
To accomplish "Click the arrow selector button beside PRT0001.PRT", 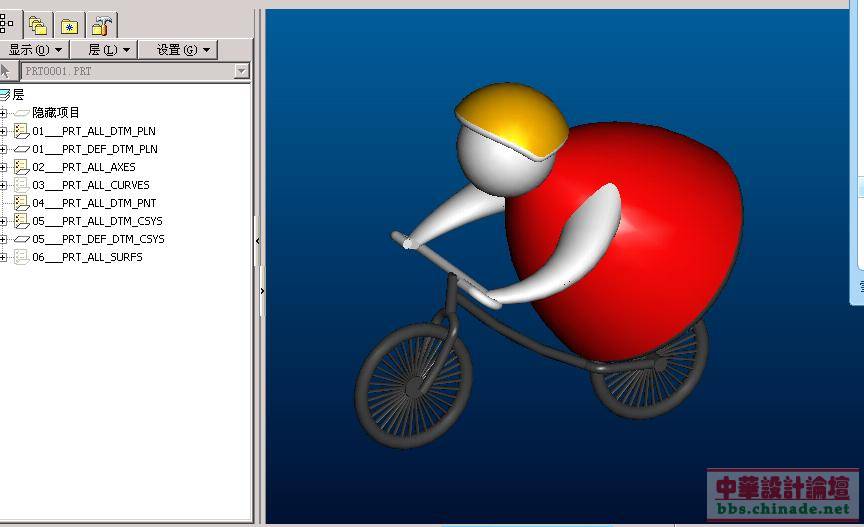I will point(7,71).
